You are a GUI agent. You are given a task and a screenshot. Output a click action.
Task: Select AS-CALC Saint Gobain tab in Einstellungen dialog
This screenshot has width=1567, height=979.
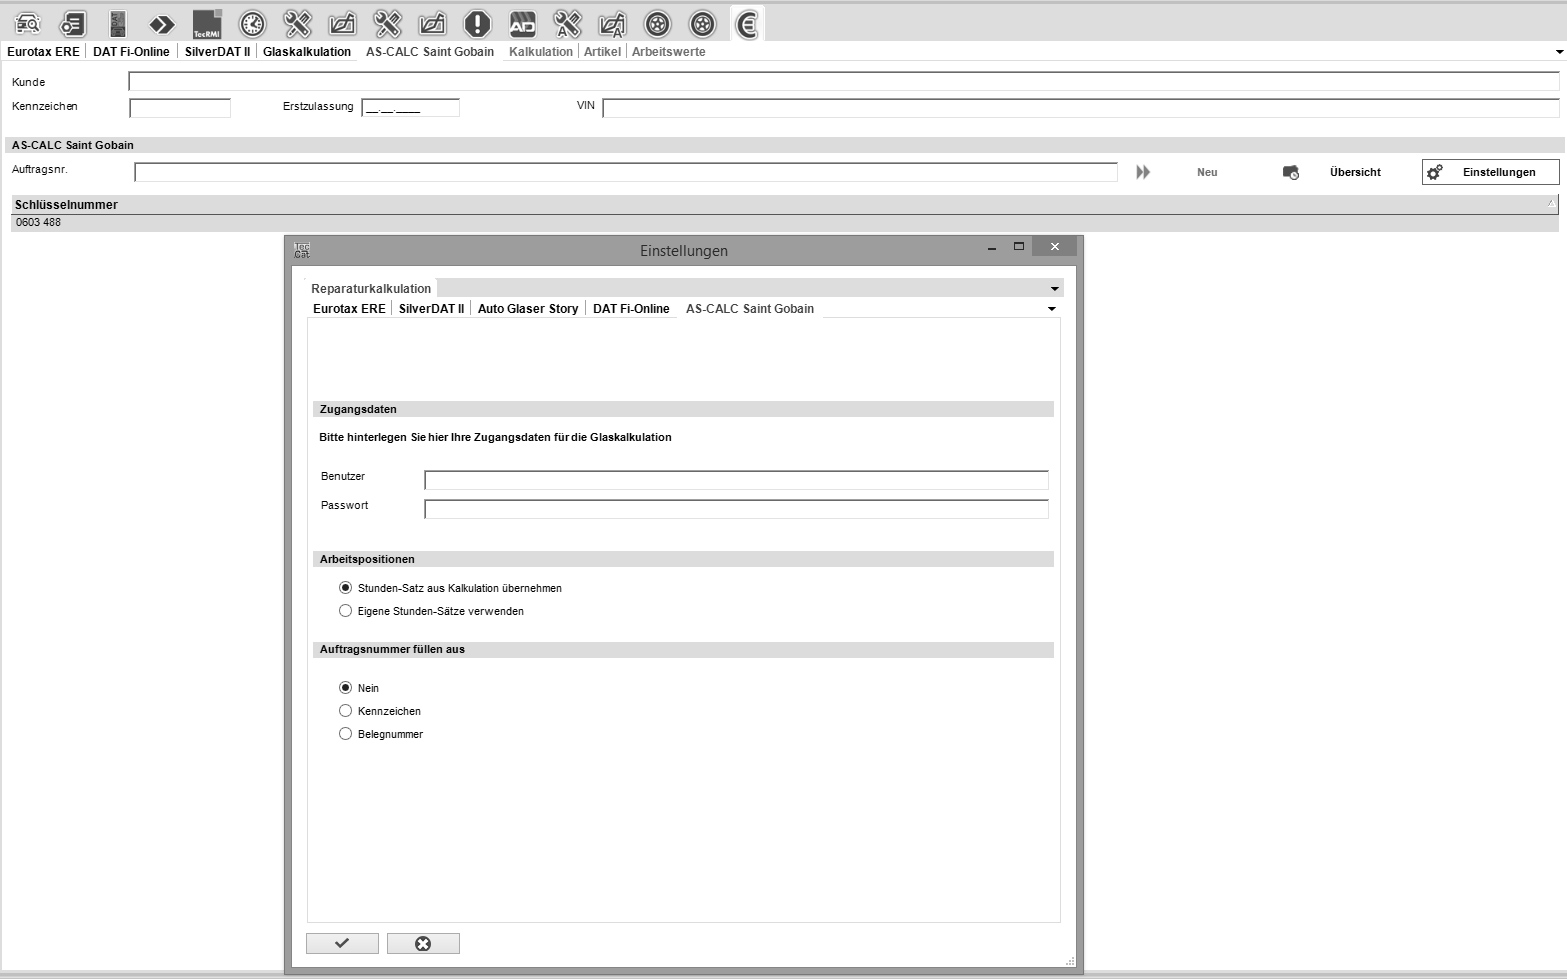point(750,309)
